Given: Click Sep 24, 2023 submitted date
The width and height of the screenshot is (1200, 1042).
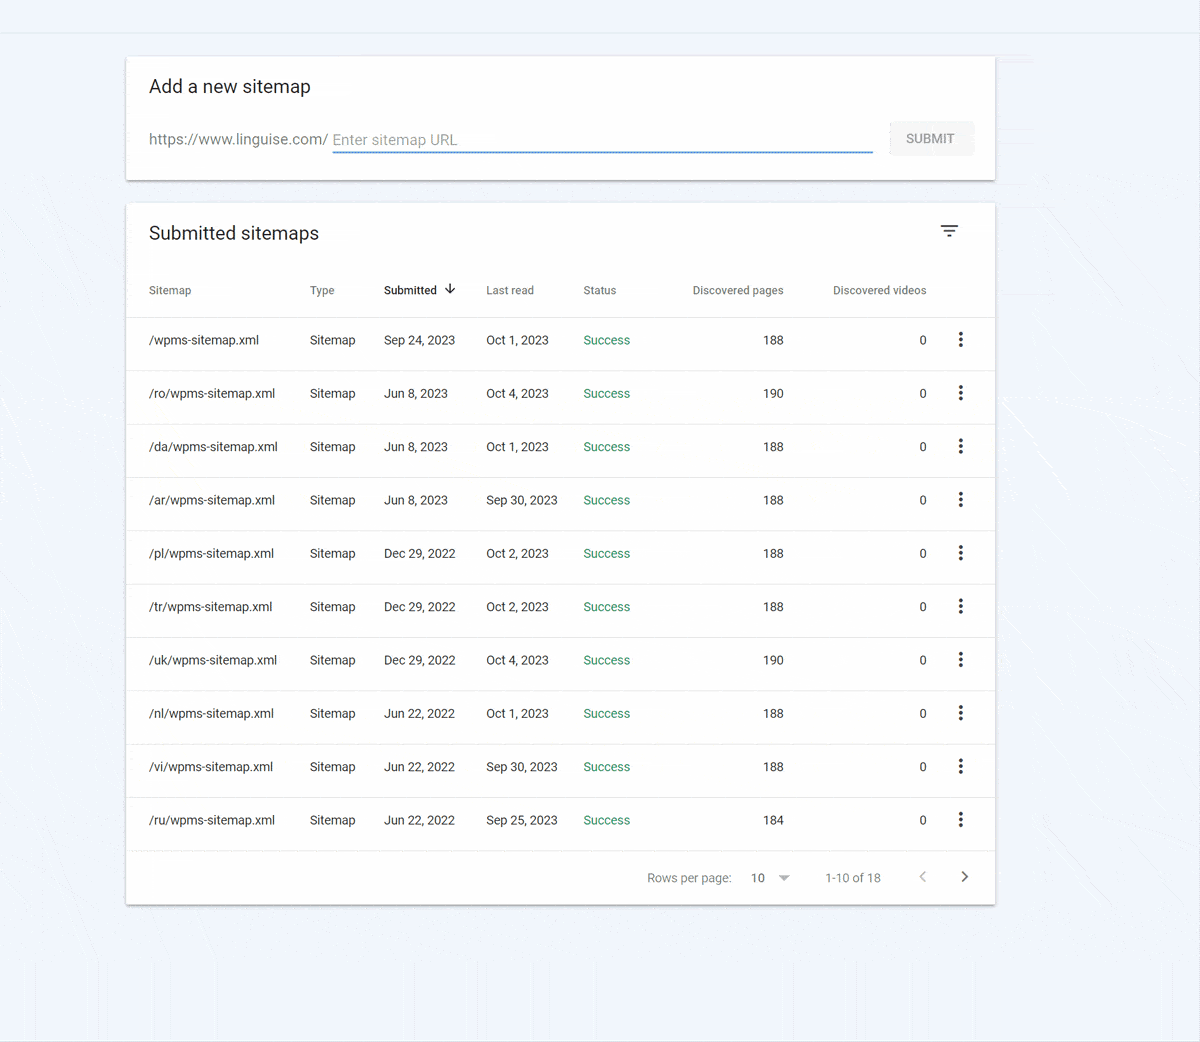Looking at the screenshot, I should point(419,340).
